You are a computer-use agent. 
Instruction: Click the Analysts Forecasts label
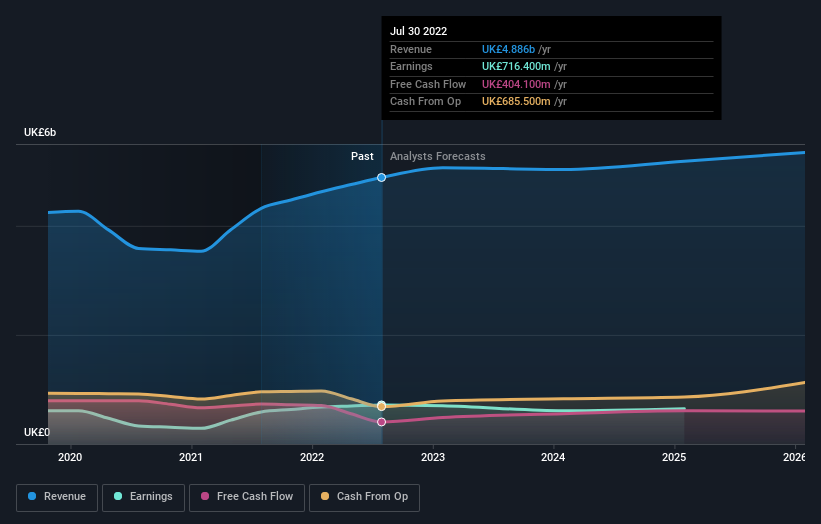(438, 156)
